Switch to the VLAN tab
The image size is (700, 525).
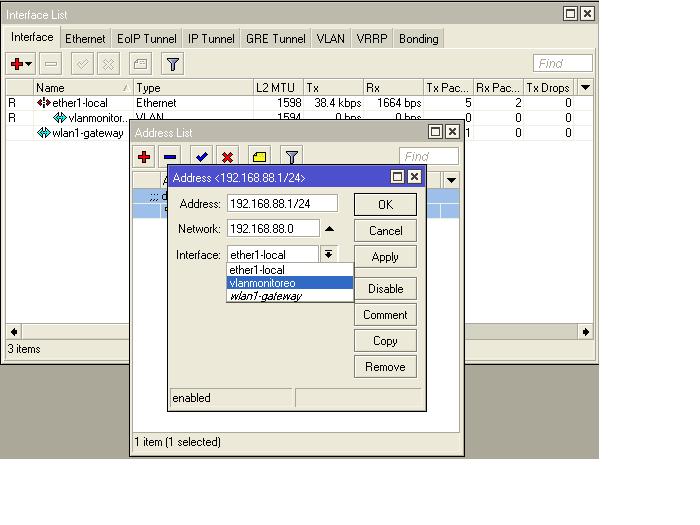click(x=330, y=39)
